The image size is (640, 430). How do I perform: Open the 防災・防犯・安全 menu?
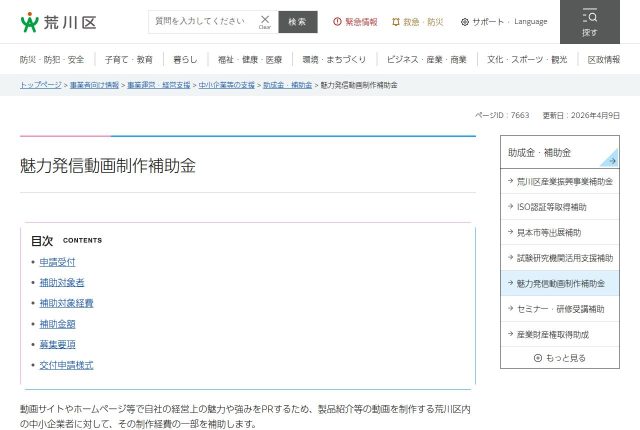(x=52, y=60)
